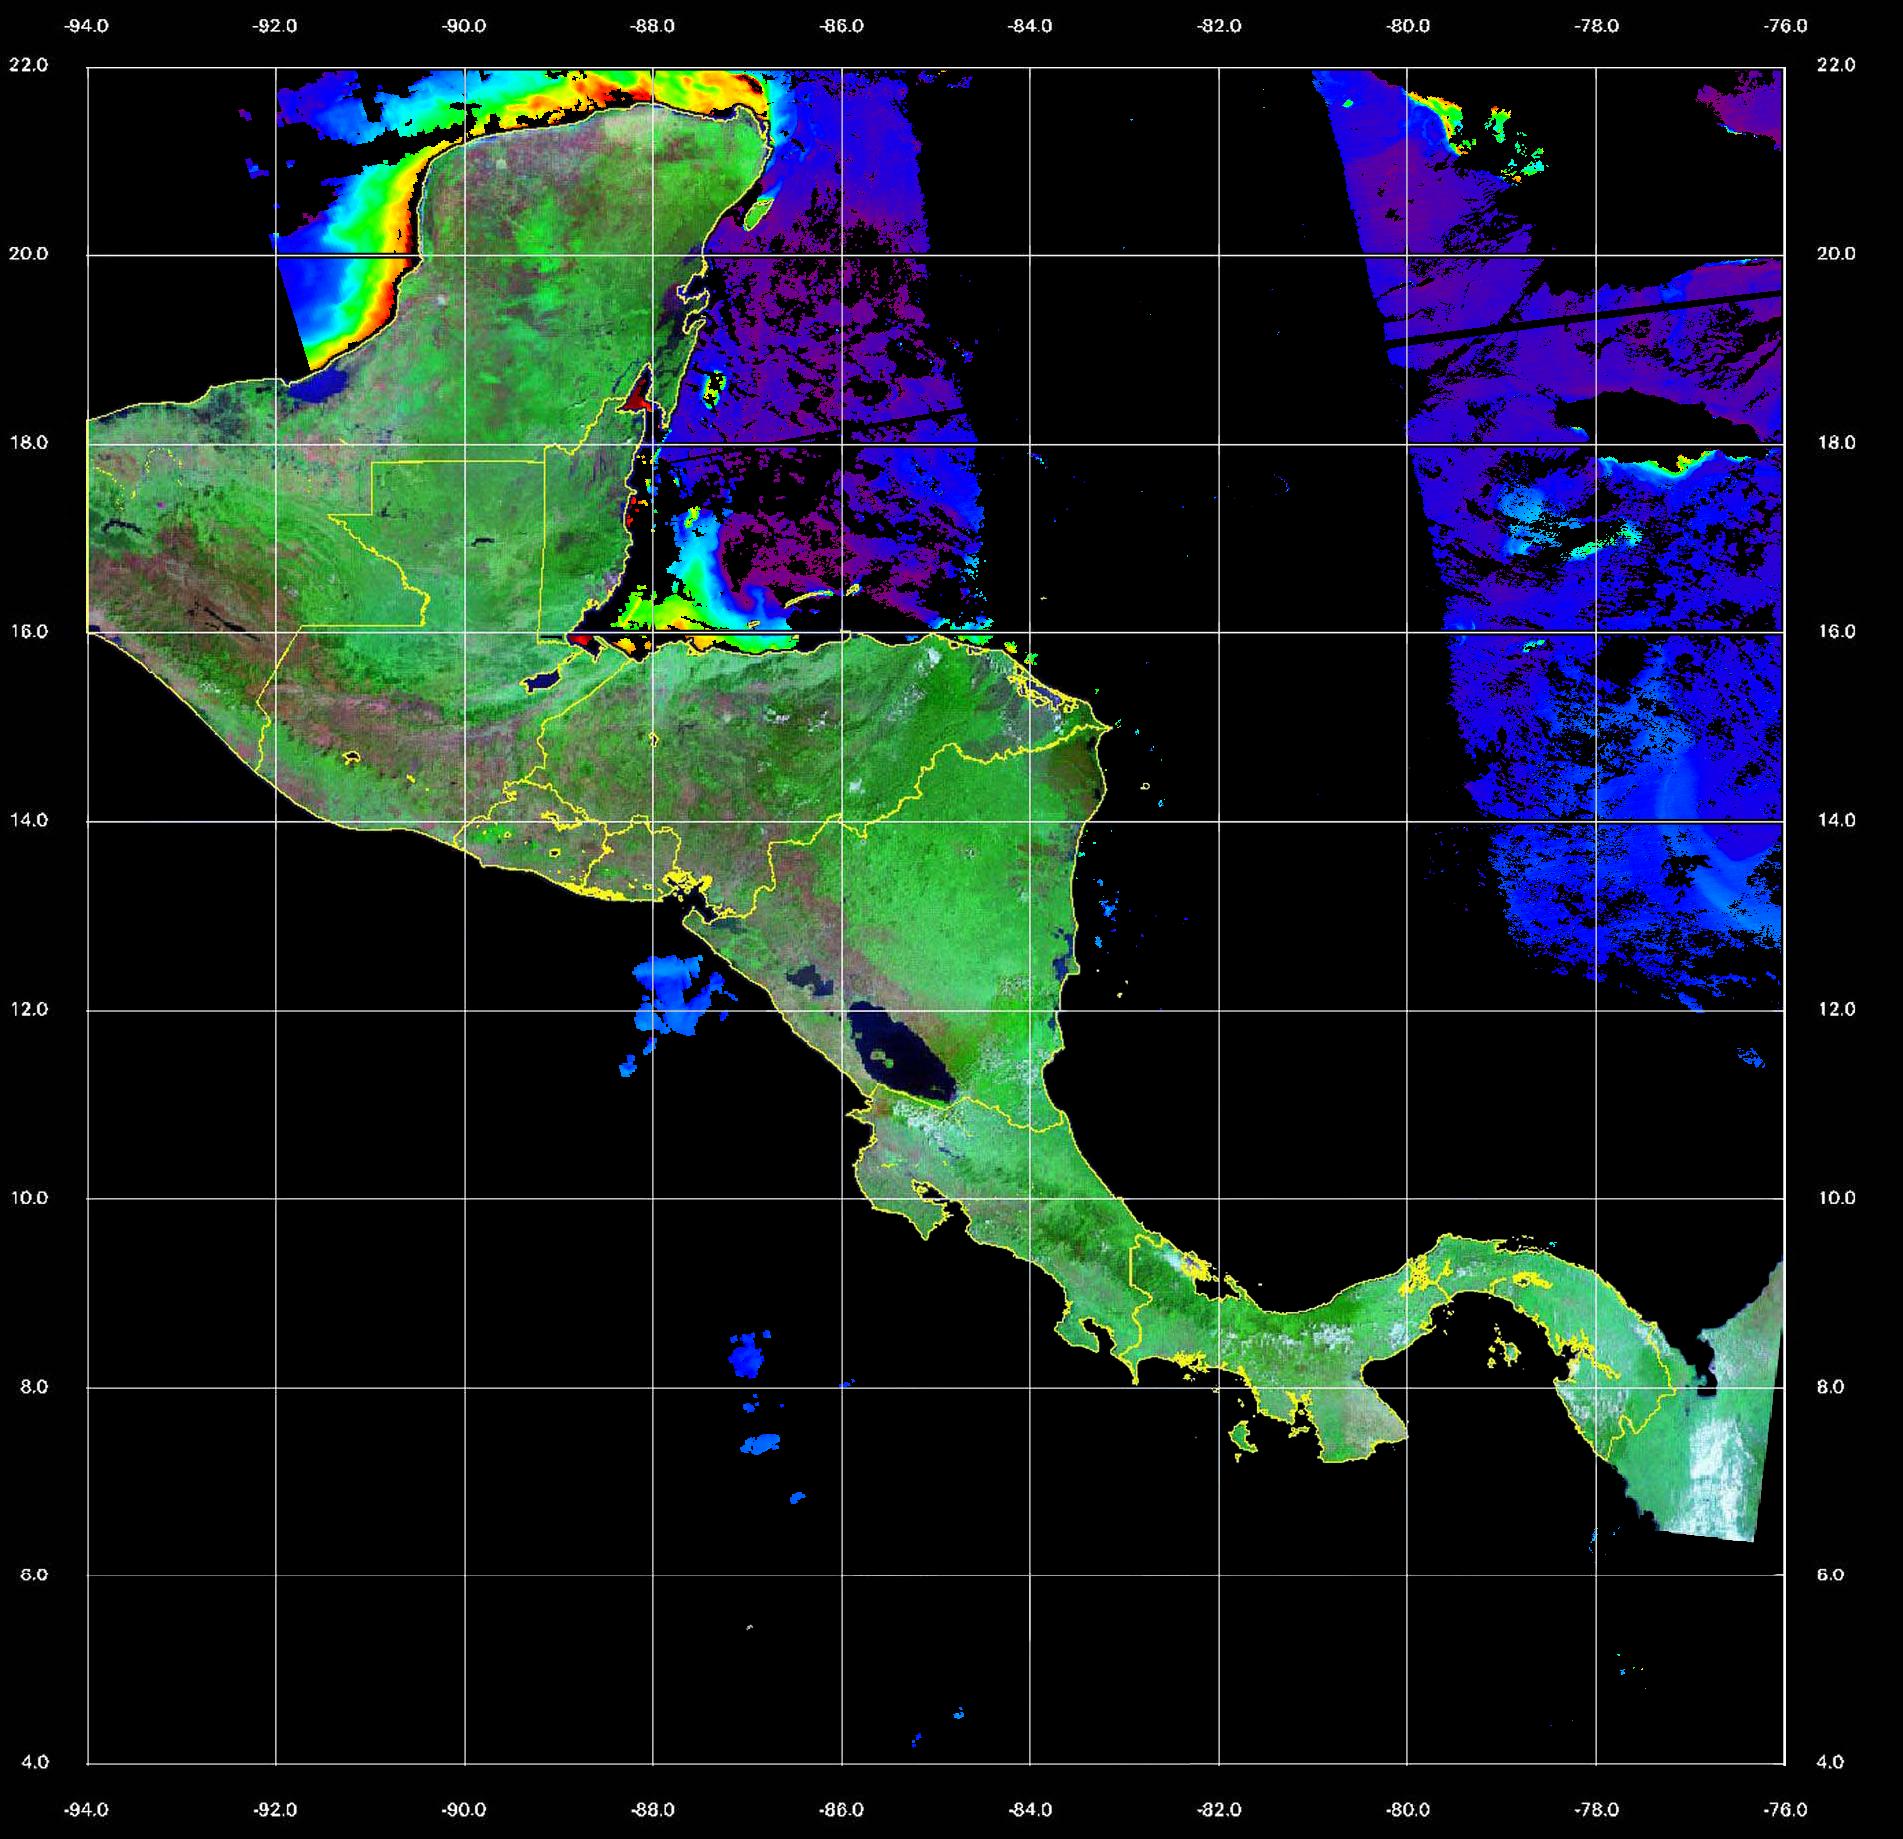Image resolution: width=1903 pixels, height=1839 pixels.
Task: Click the smaller Lake Managua northwest of Lake Nicaragua
Action: (810, 978)
